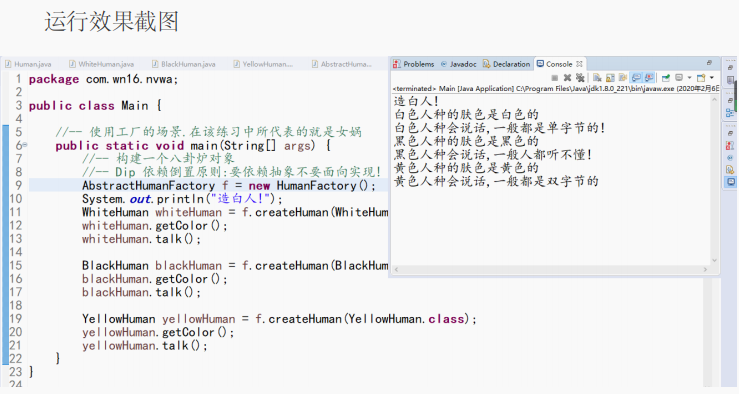Click the Terminate stop icon in the Console toolbar
This screenshot has height=394, width=739.
[555, 78]
